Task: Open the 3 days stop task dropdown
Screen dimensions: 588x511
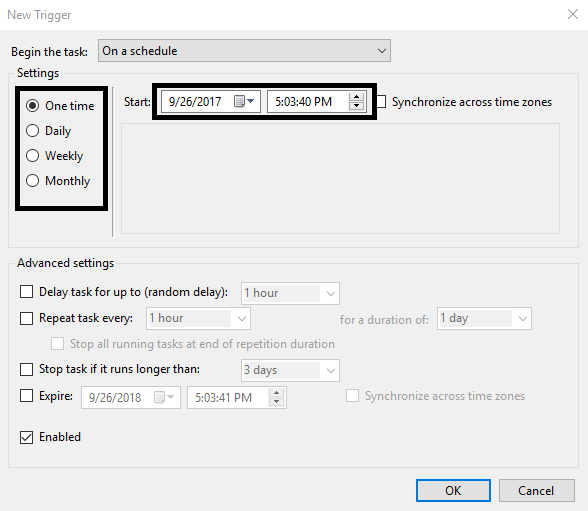Action: tap(290, 370)
